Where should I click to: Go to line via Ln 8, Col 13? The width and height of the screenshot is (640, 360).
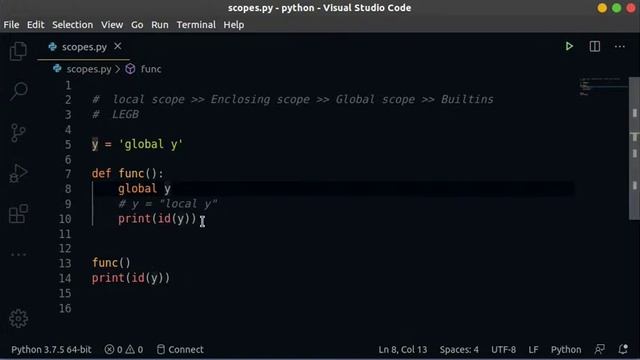click(x=402, y=349)
